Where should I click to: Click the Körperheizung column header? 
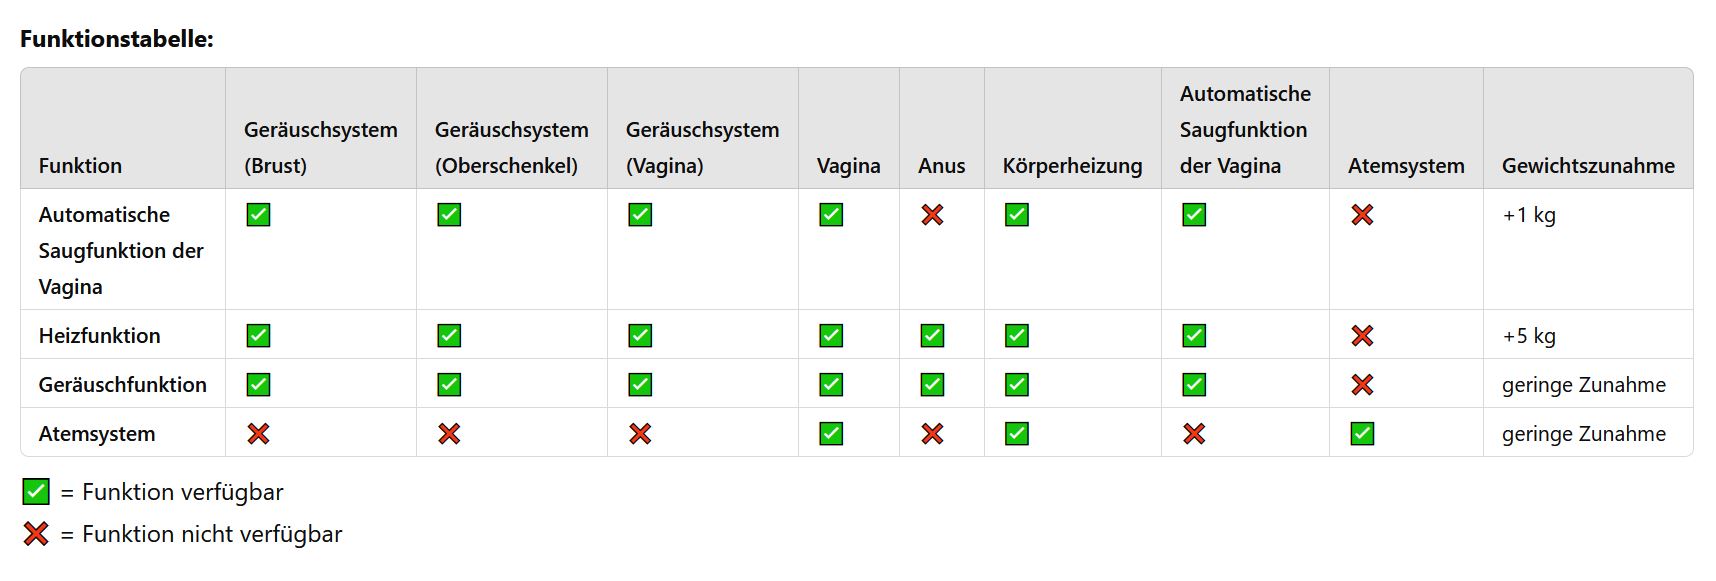(1072, 166)
